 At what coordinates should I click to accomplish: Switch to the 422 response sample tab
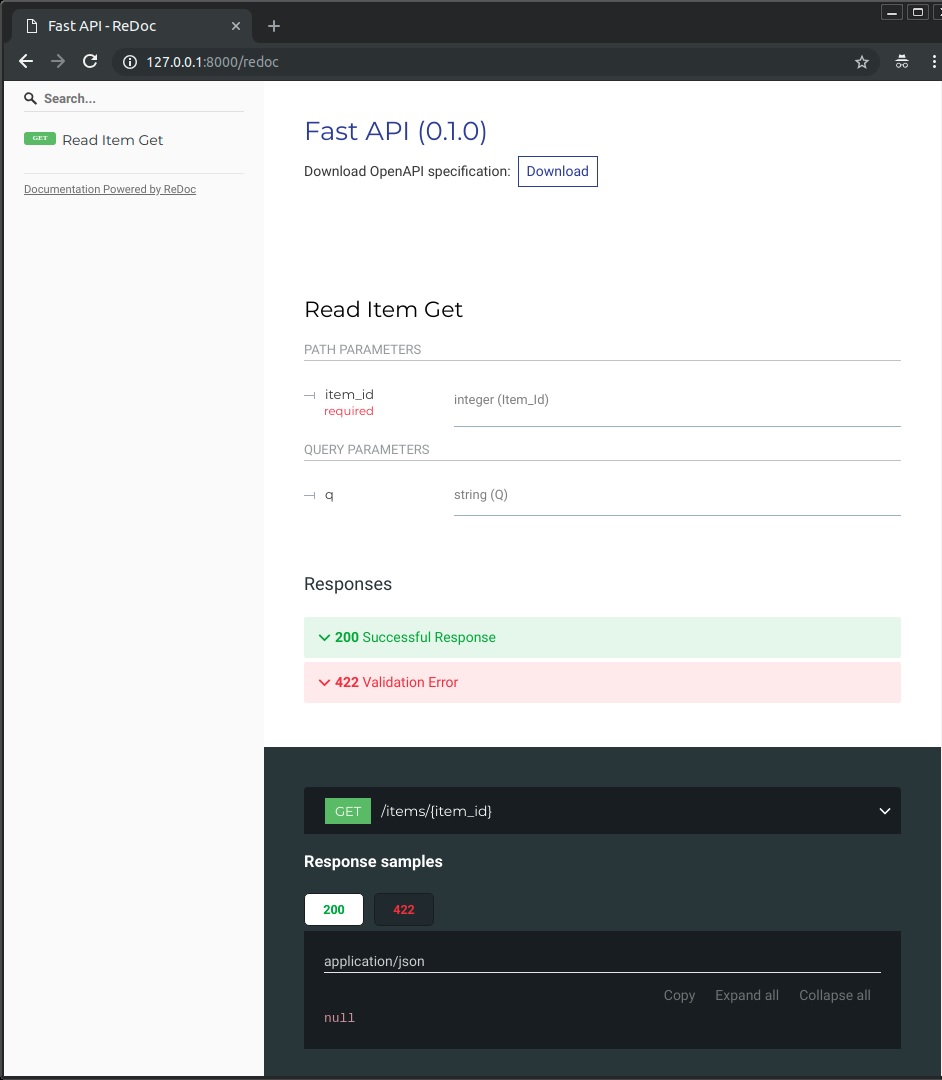coord(404,909)
